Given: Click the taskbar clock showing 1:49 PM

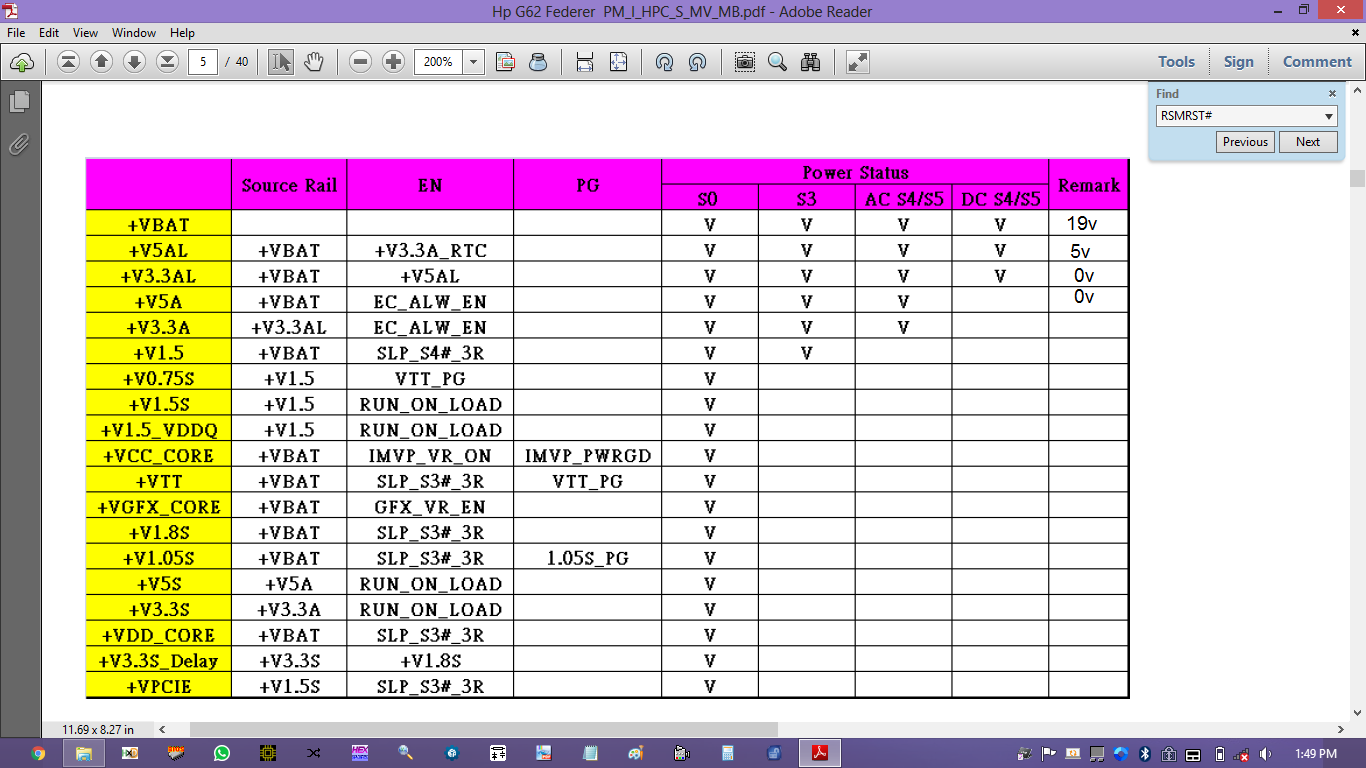Looking at the screenshot, I should point(1315,753).
